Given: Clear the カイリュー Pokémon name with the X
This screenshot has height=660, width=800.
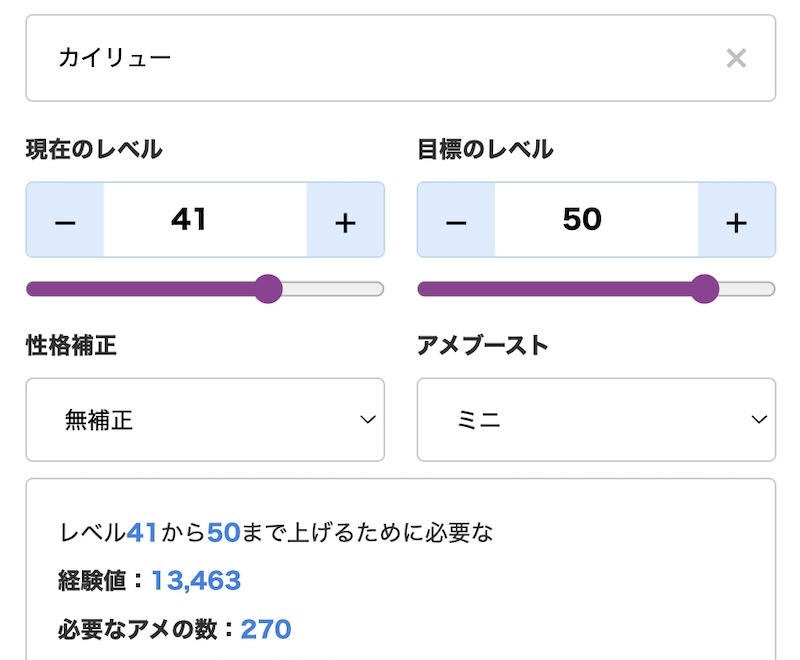Looking at the screenshot, I should coord(737,58).
